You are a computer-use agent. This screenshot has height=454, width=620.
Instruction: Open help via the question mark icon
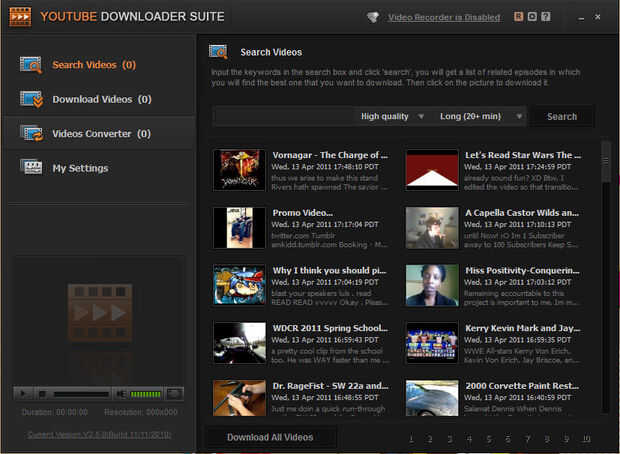pos(546,17)
